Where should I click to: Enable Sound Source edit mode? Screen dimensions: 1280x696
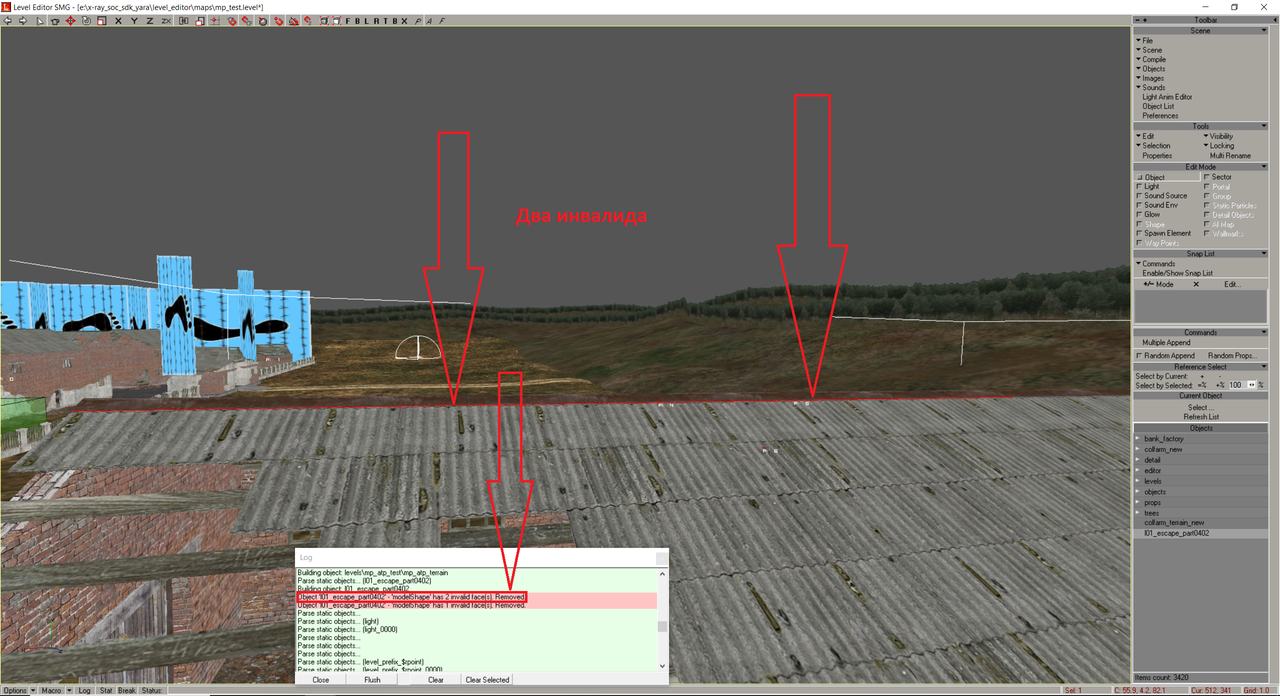point(1140,196)
